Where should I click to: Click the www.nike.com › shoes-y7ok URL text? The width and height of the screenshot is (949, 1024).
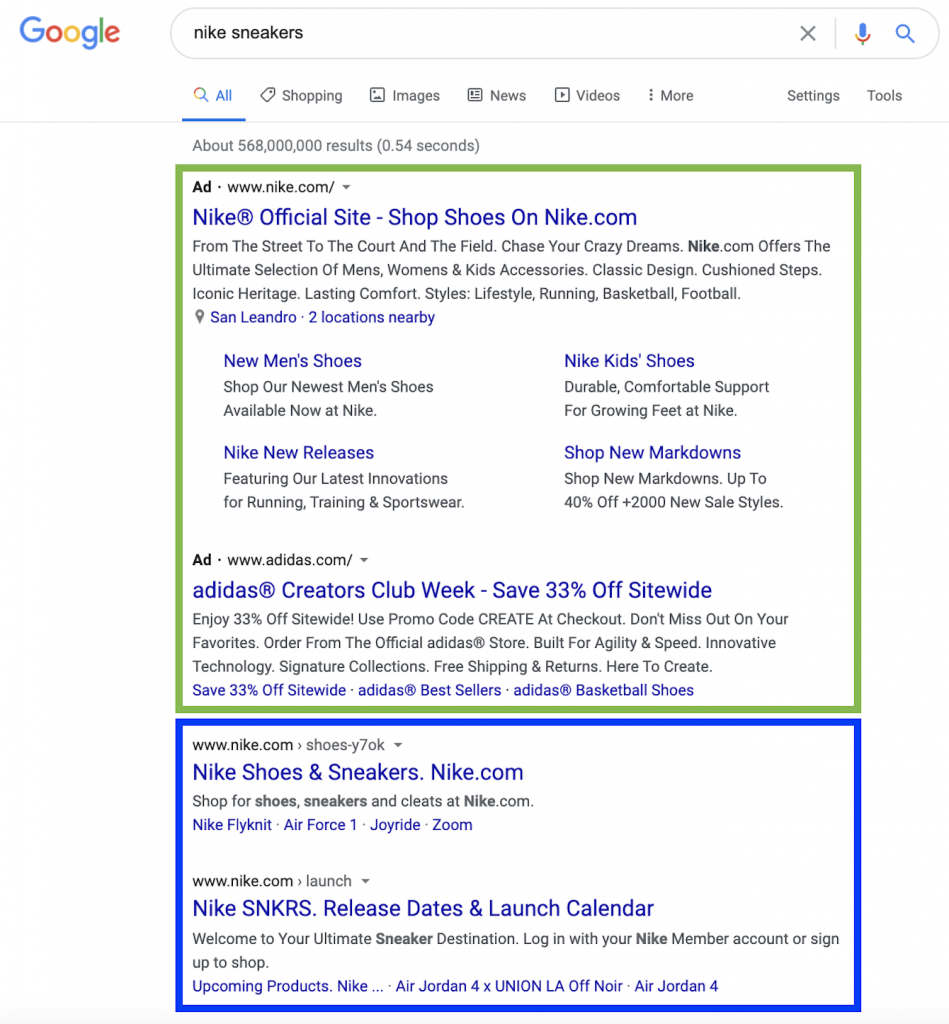pyautogui.click(x=288, y=745)
